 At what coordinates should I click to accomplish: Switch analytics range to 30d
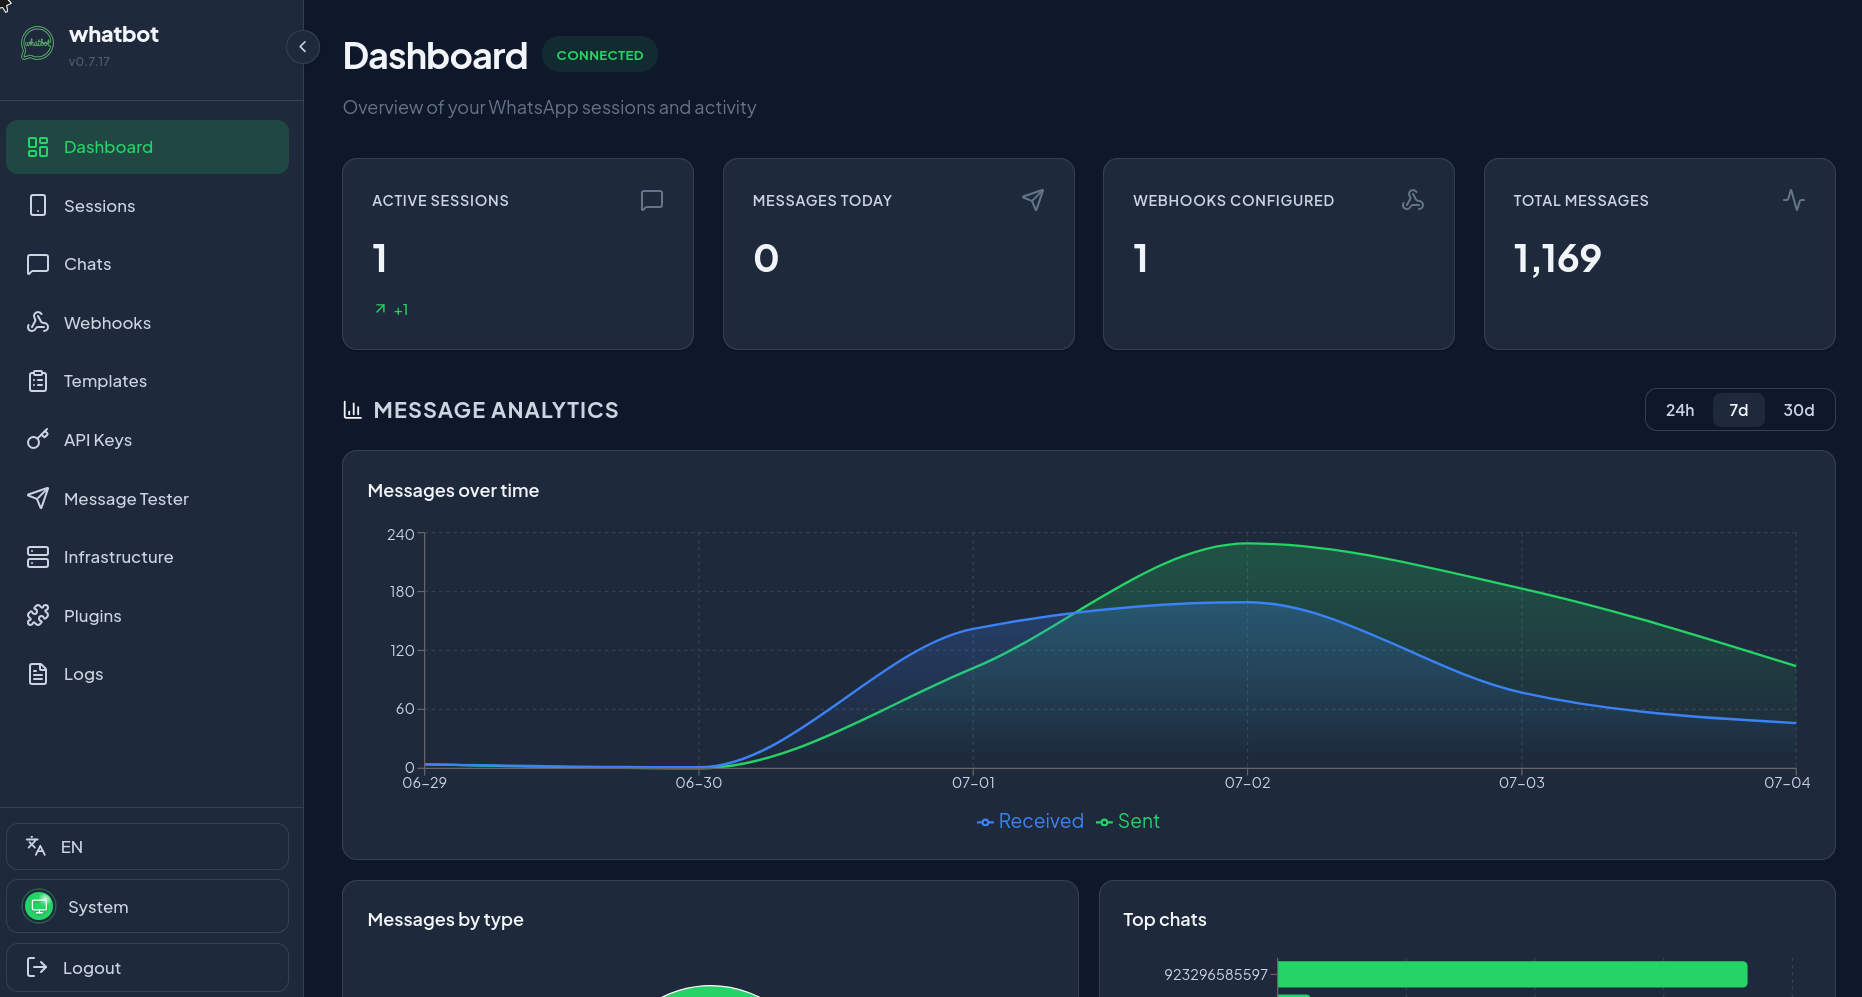coord(1798,410)
